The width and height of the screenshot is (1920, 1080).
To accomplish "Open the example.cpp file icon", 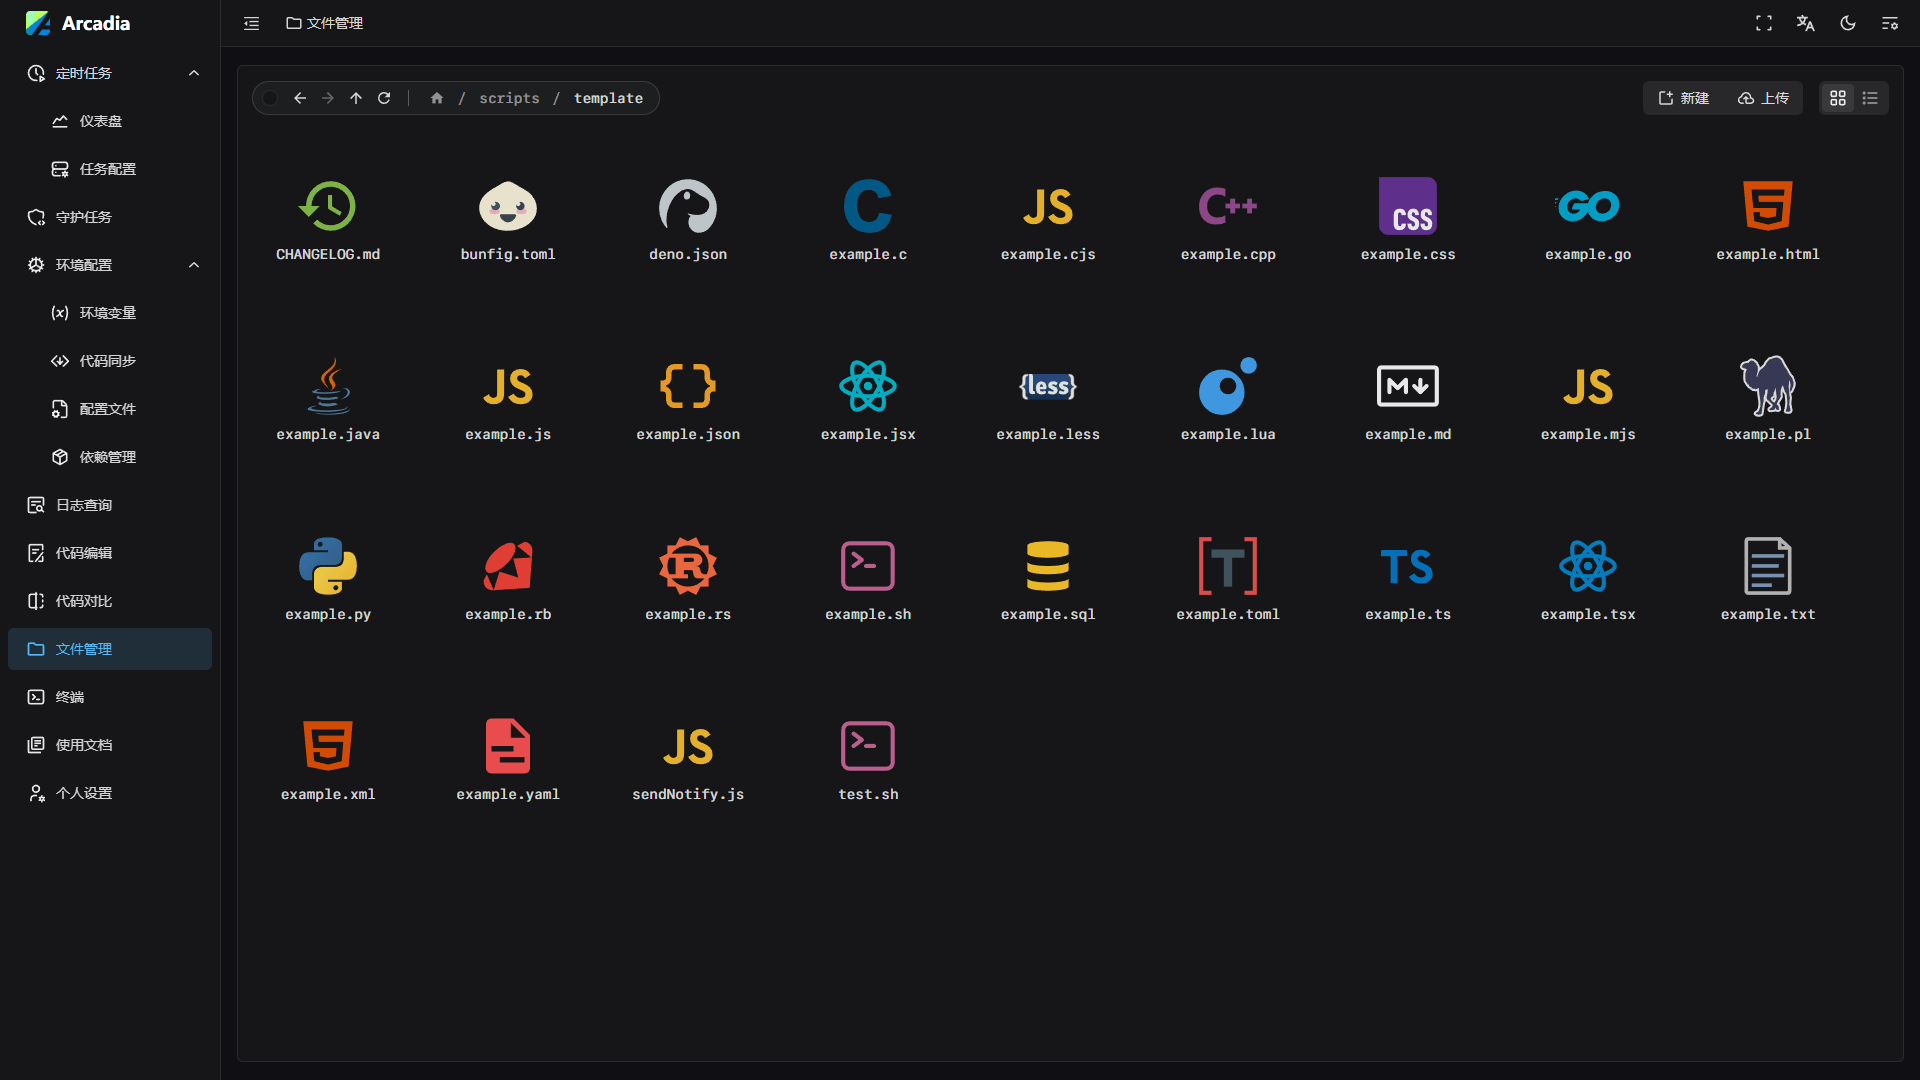I will pos(1228,206).
